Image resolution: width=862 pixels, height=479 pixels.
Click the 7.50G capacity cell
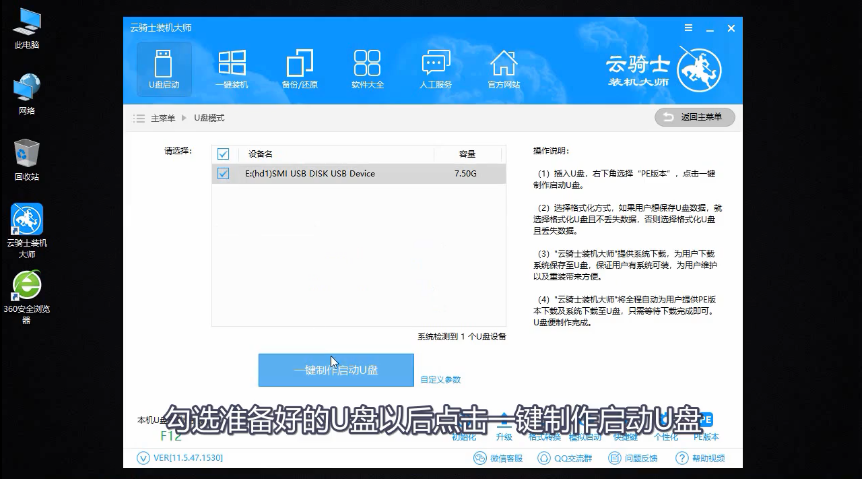click(x=465, y=173)
